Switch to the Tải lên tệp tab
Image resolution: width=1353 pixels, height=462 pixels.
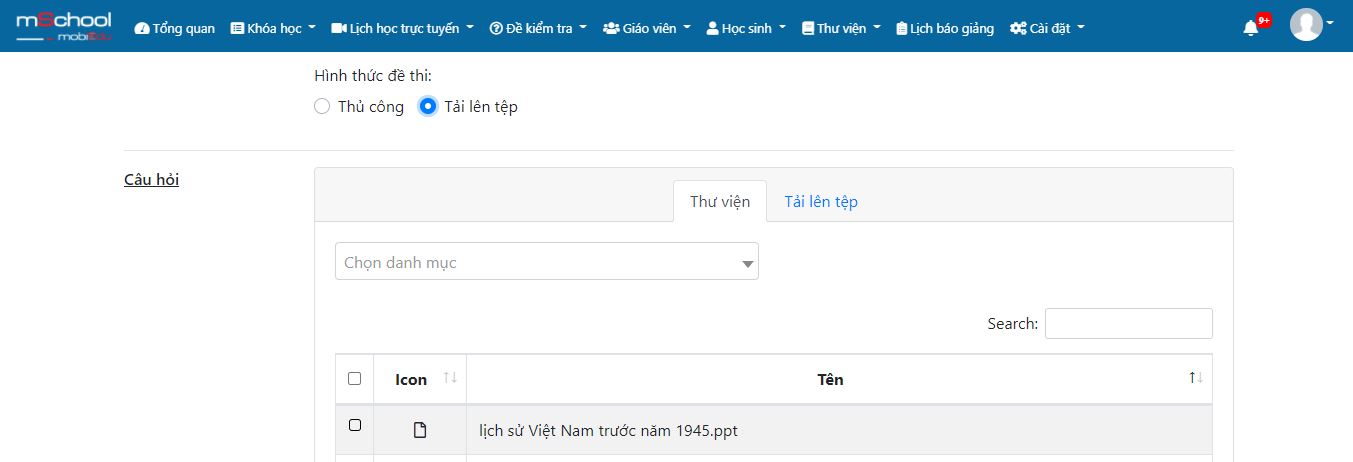click(x=821, y=201)
